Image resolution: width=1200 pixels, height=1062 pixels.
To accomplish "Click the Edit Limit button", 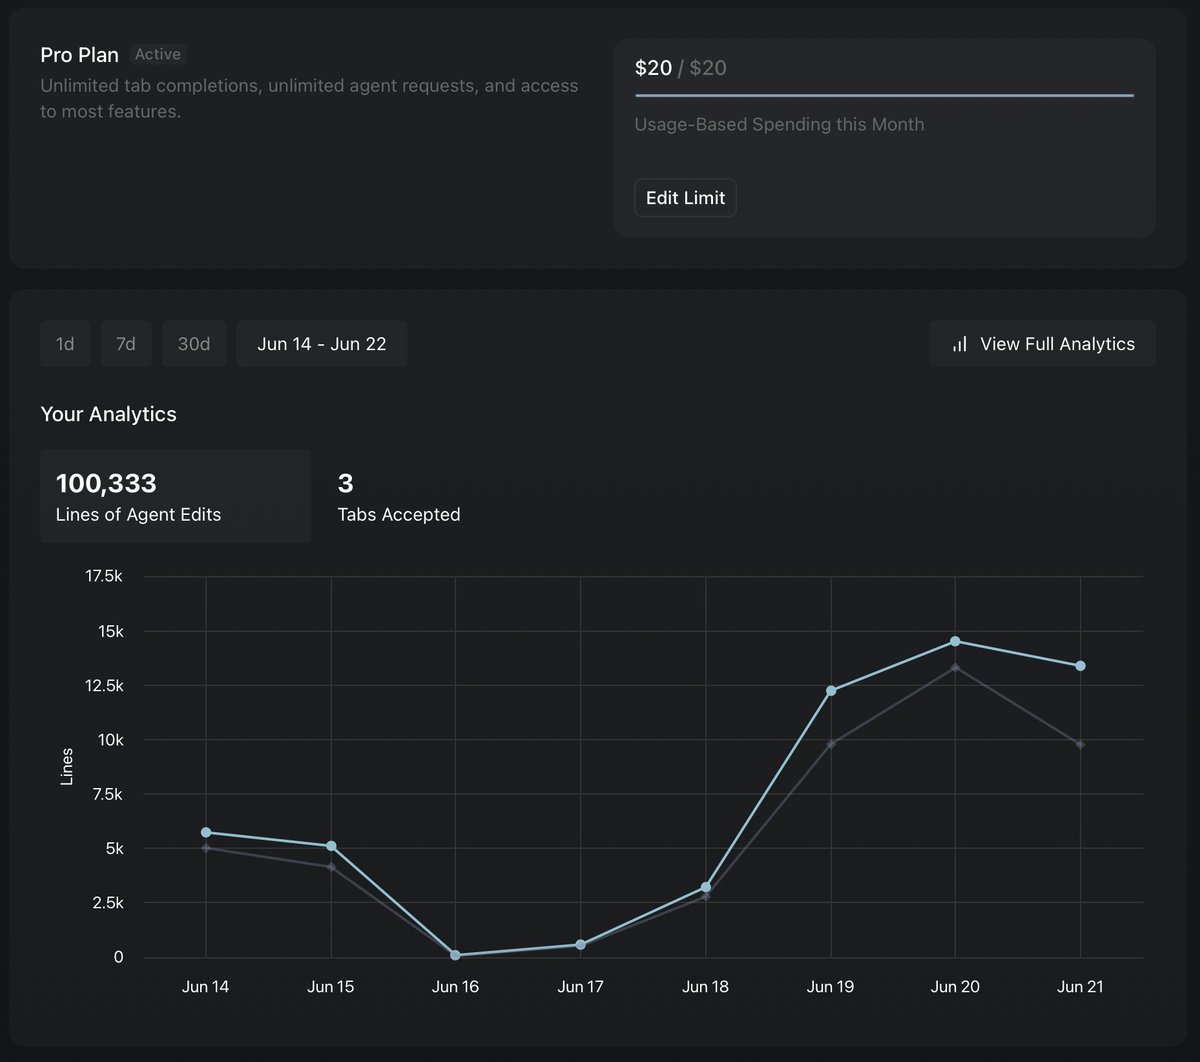I will [685, 197].
